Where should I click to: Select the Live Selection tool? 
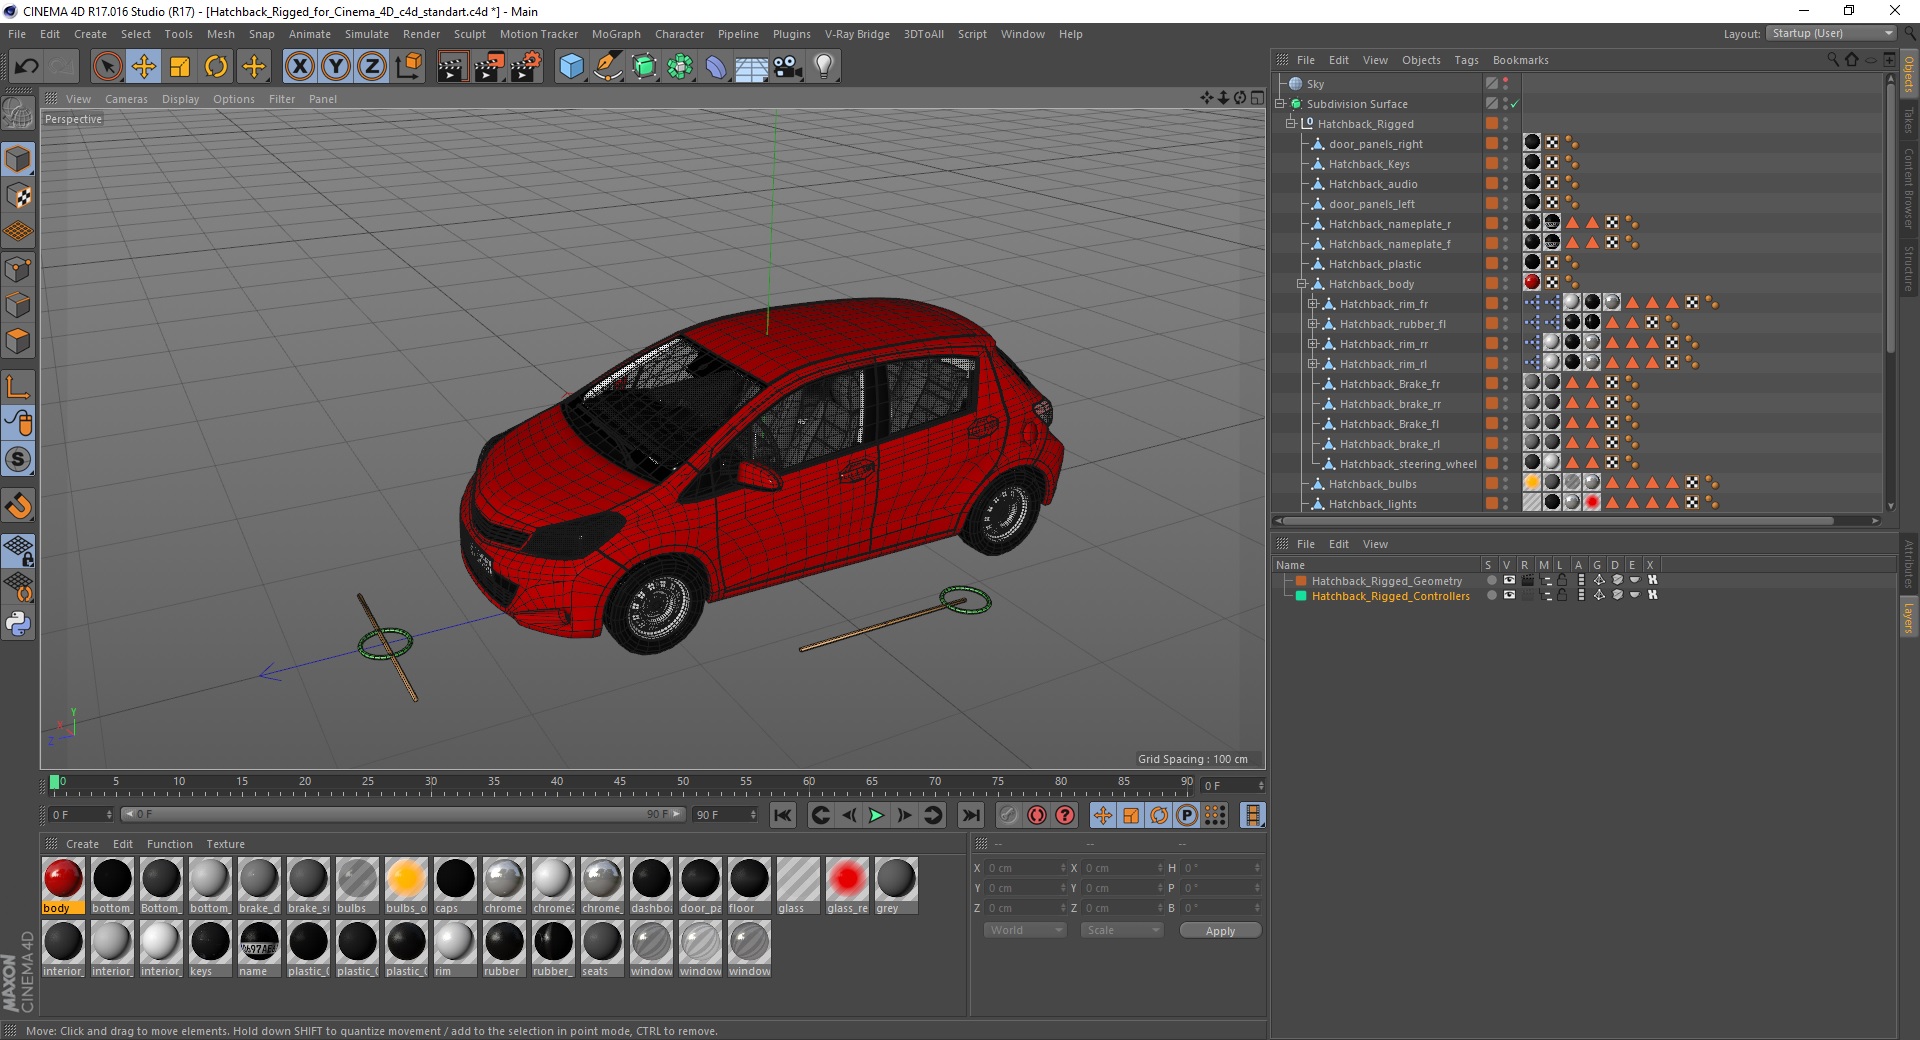point(107,66)
